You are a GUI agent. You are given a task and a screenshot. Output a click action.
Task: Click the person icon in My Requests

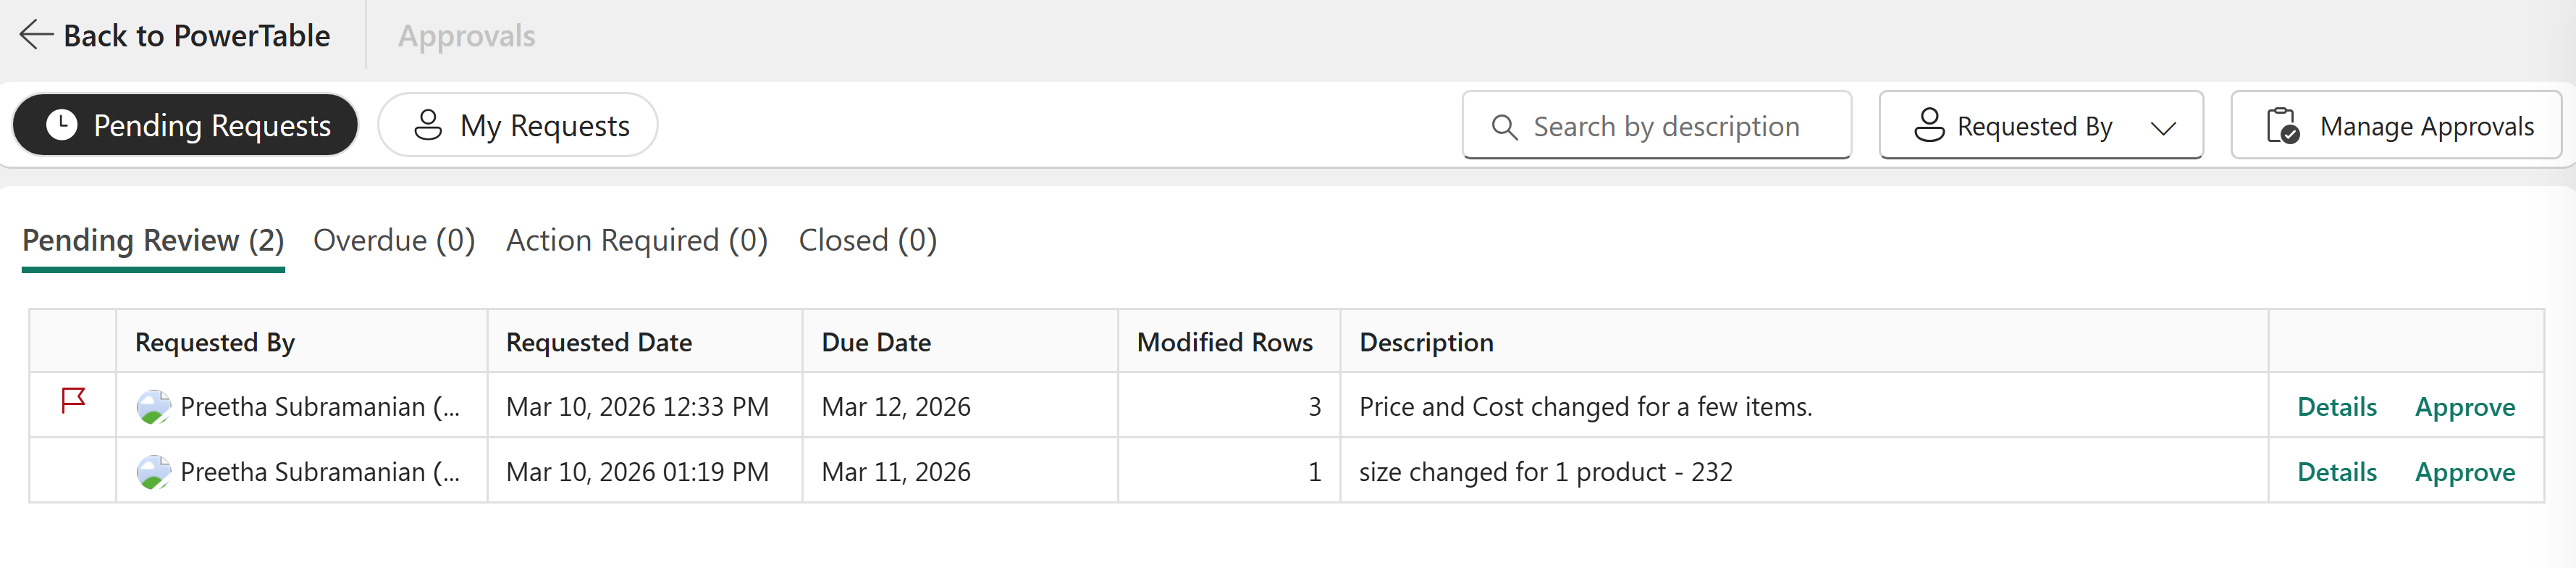click(428, 125)
